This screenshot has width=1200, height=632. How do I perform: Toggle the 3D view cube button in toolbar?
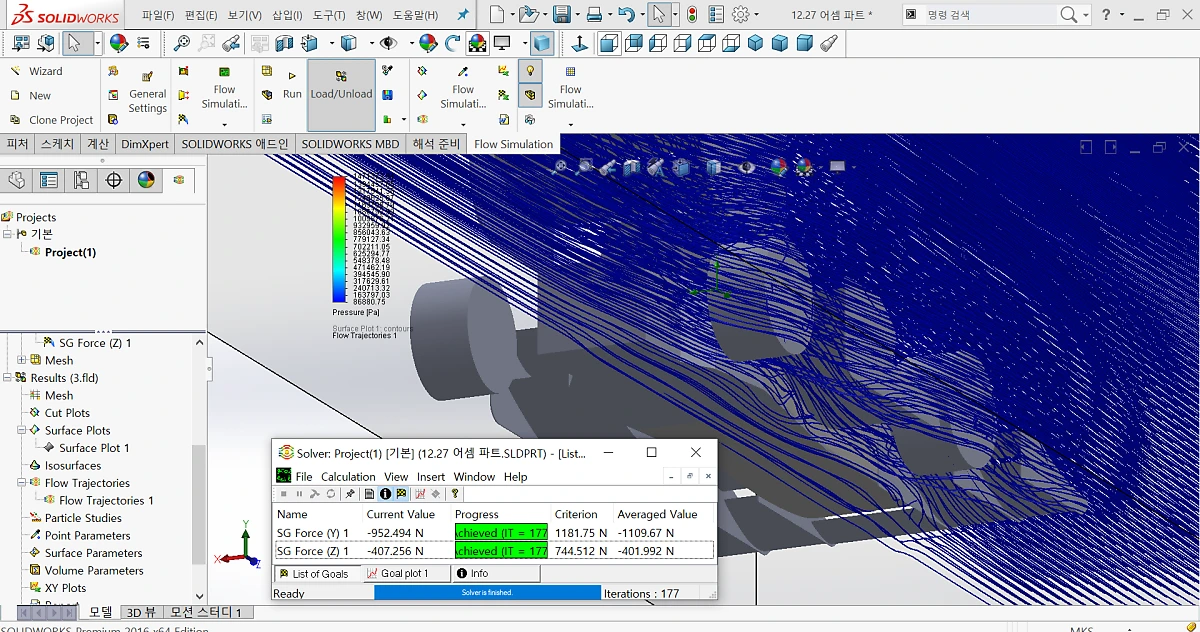tap(541, 43)
